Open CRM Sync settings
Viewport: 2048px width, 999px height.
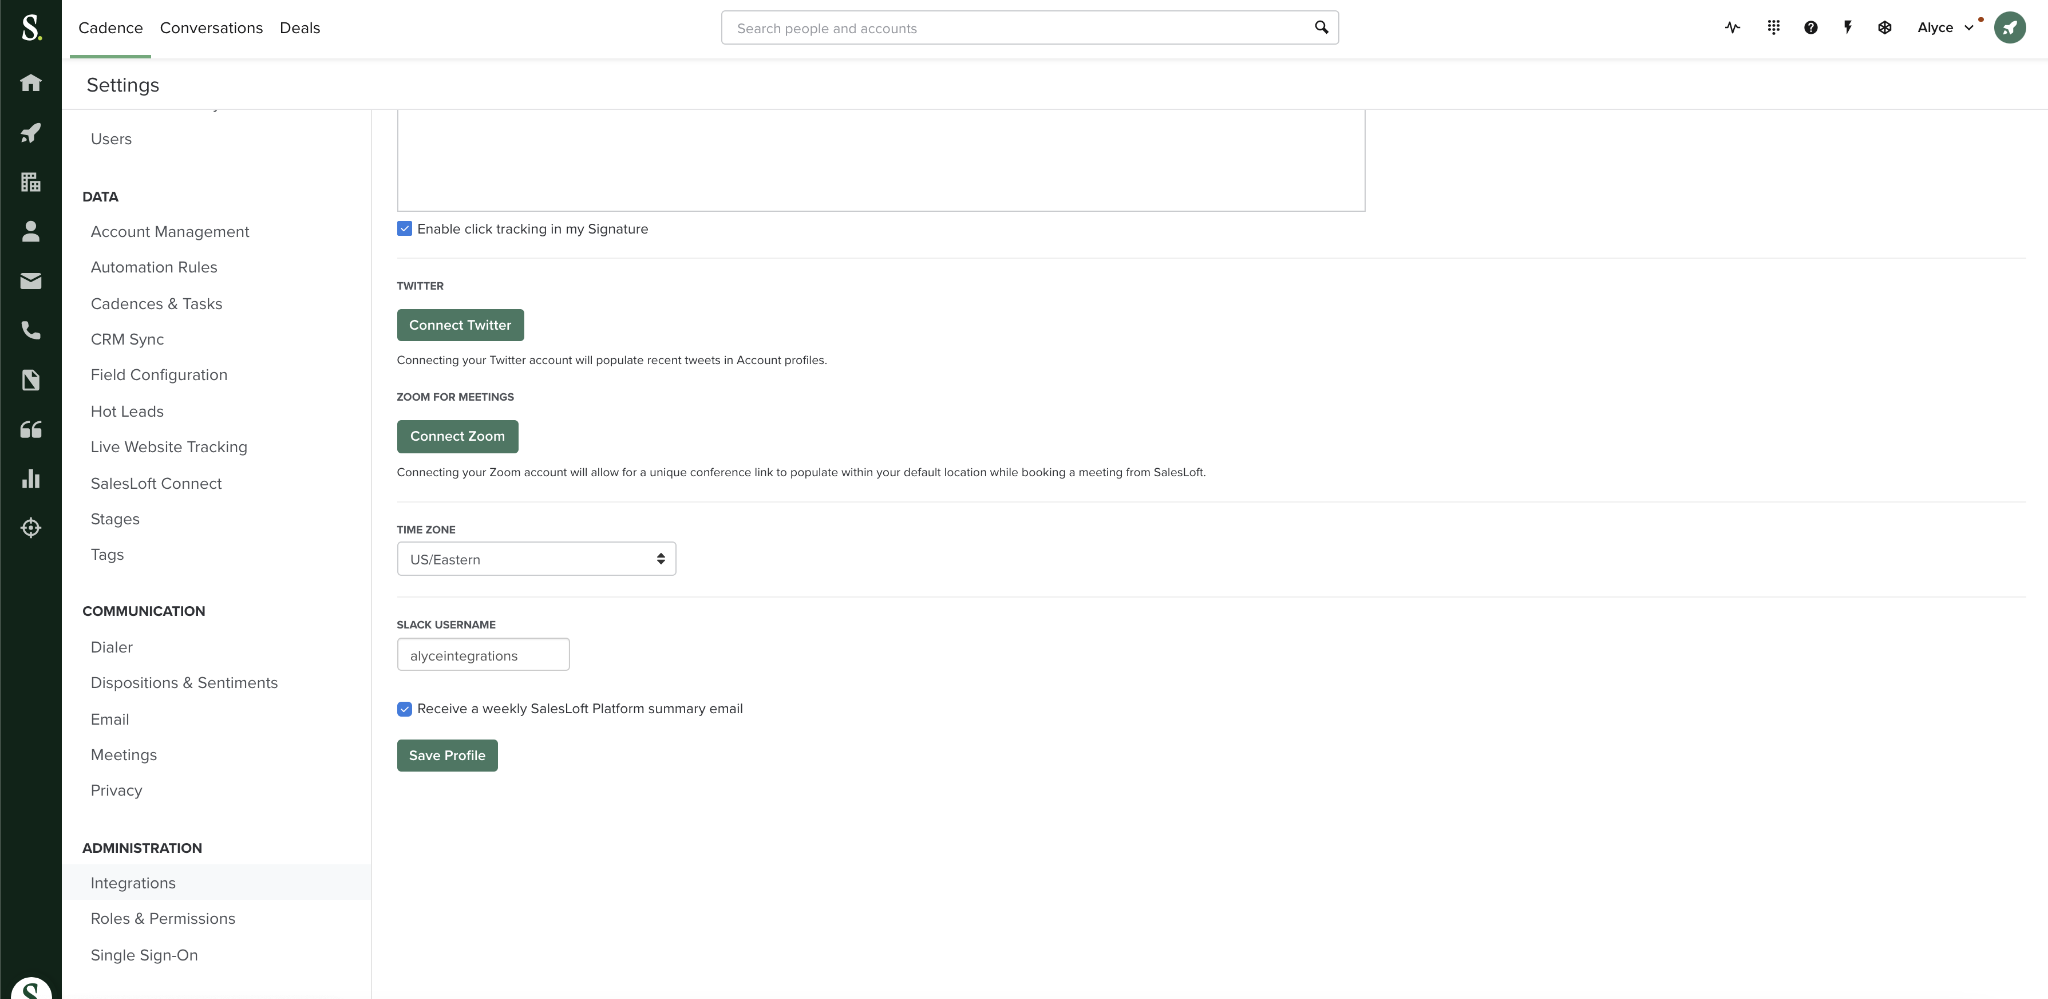coord(127,340)
